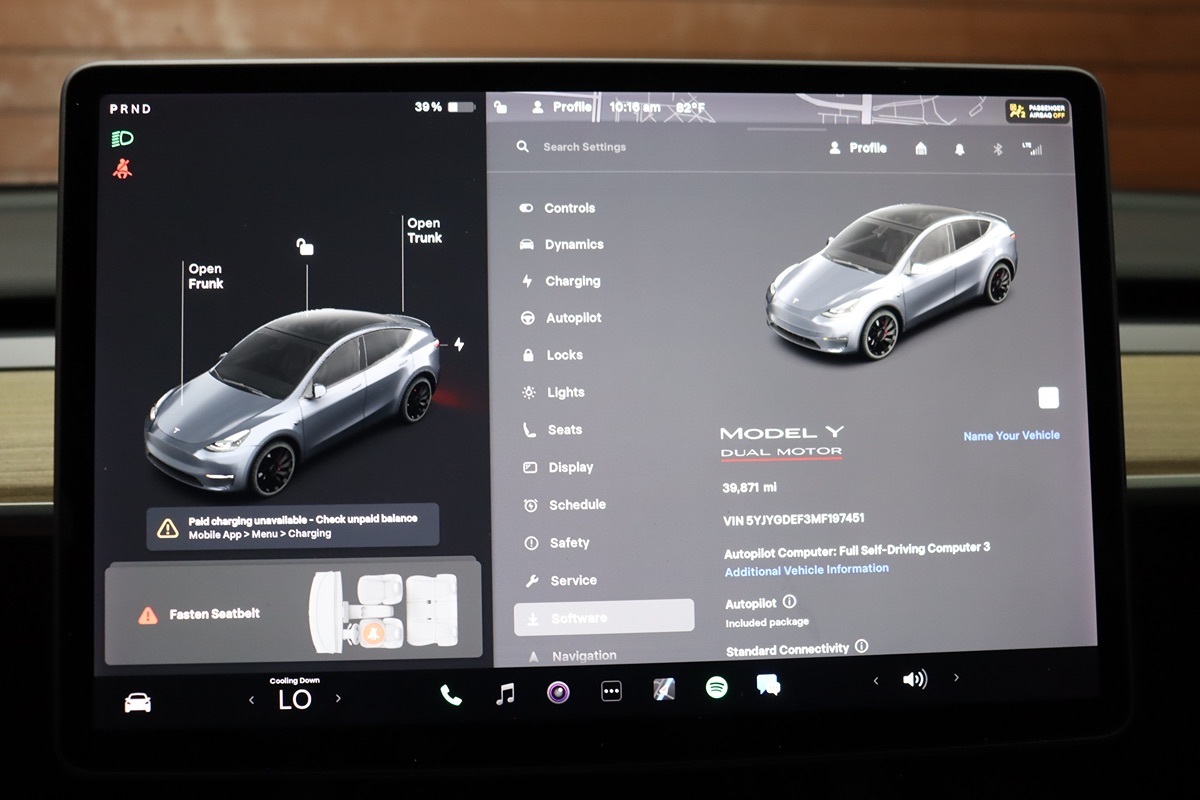
Task: Open the Messages chat-bubble app
Action: 768,685
